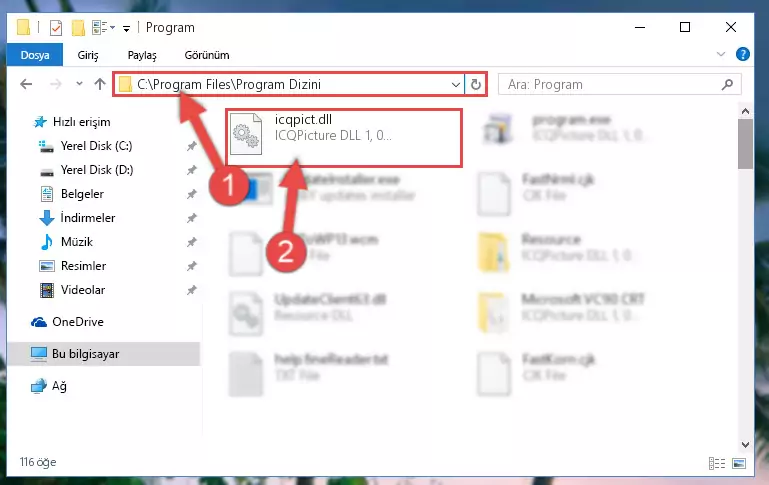769x485 pixels.
Task: Select the icqpict.dll file
Action: click(x=343, y=137)
